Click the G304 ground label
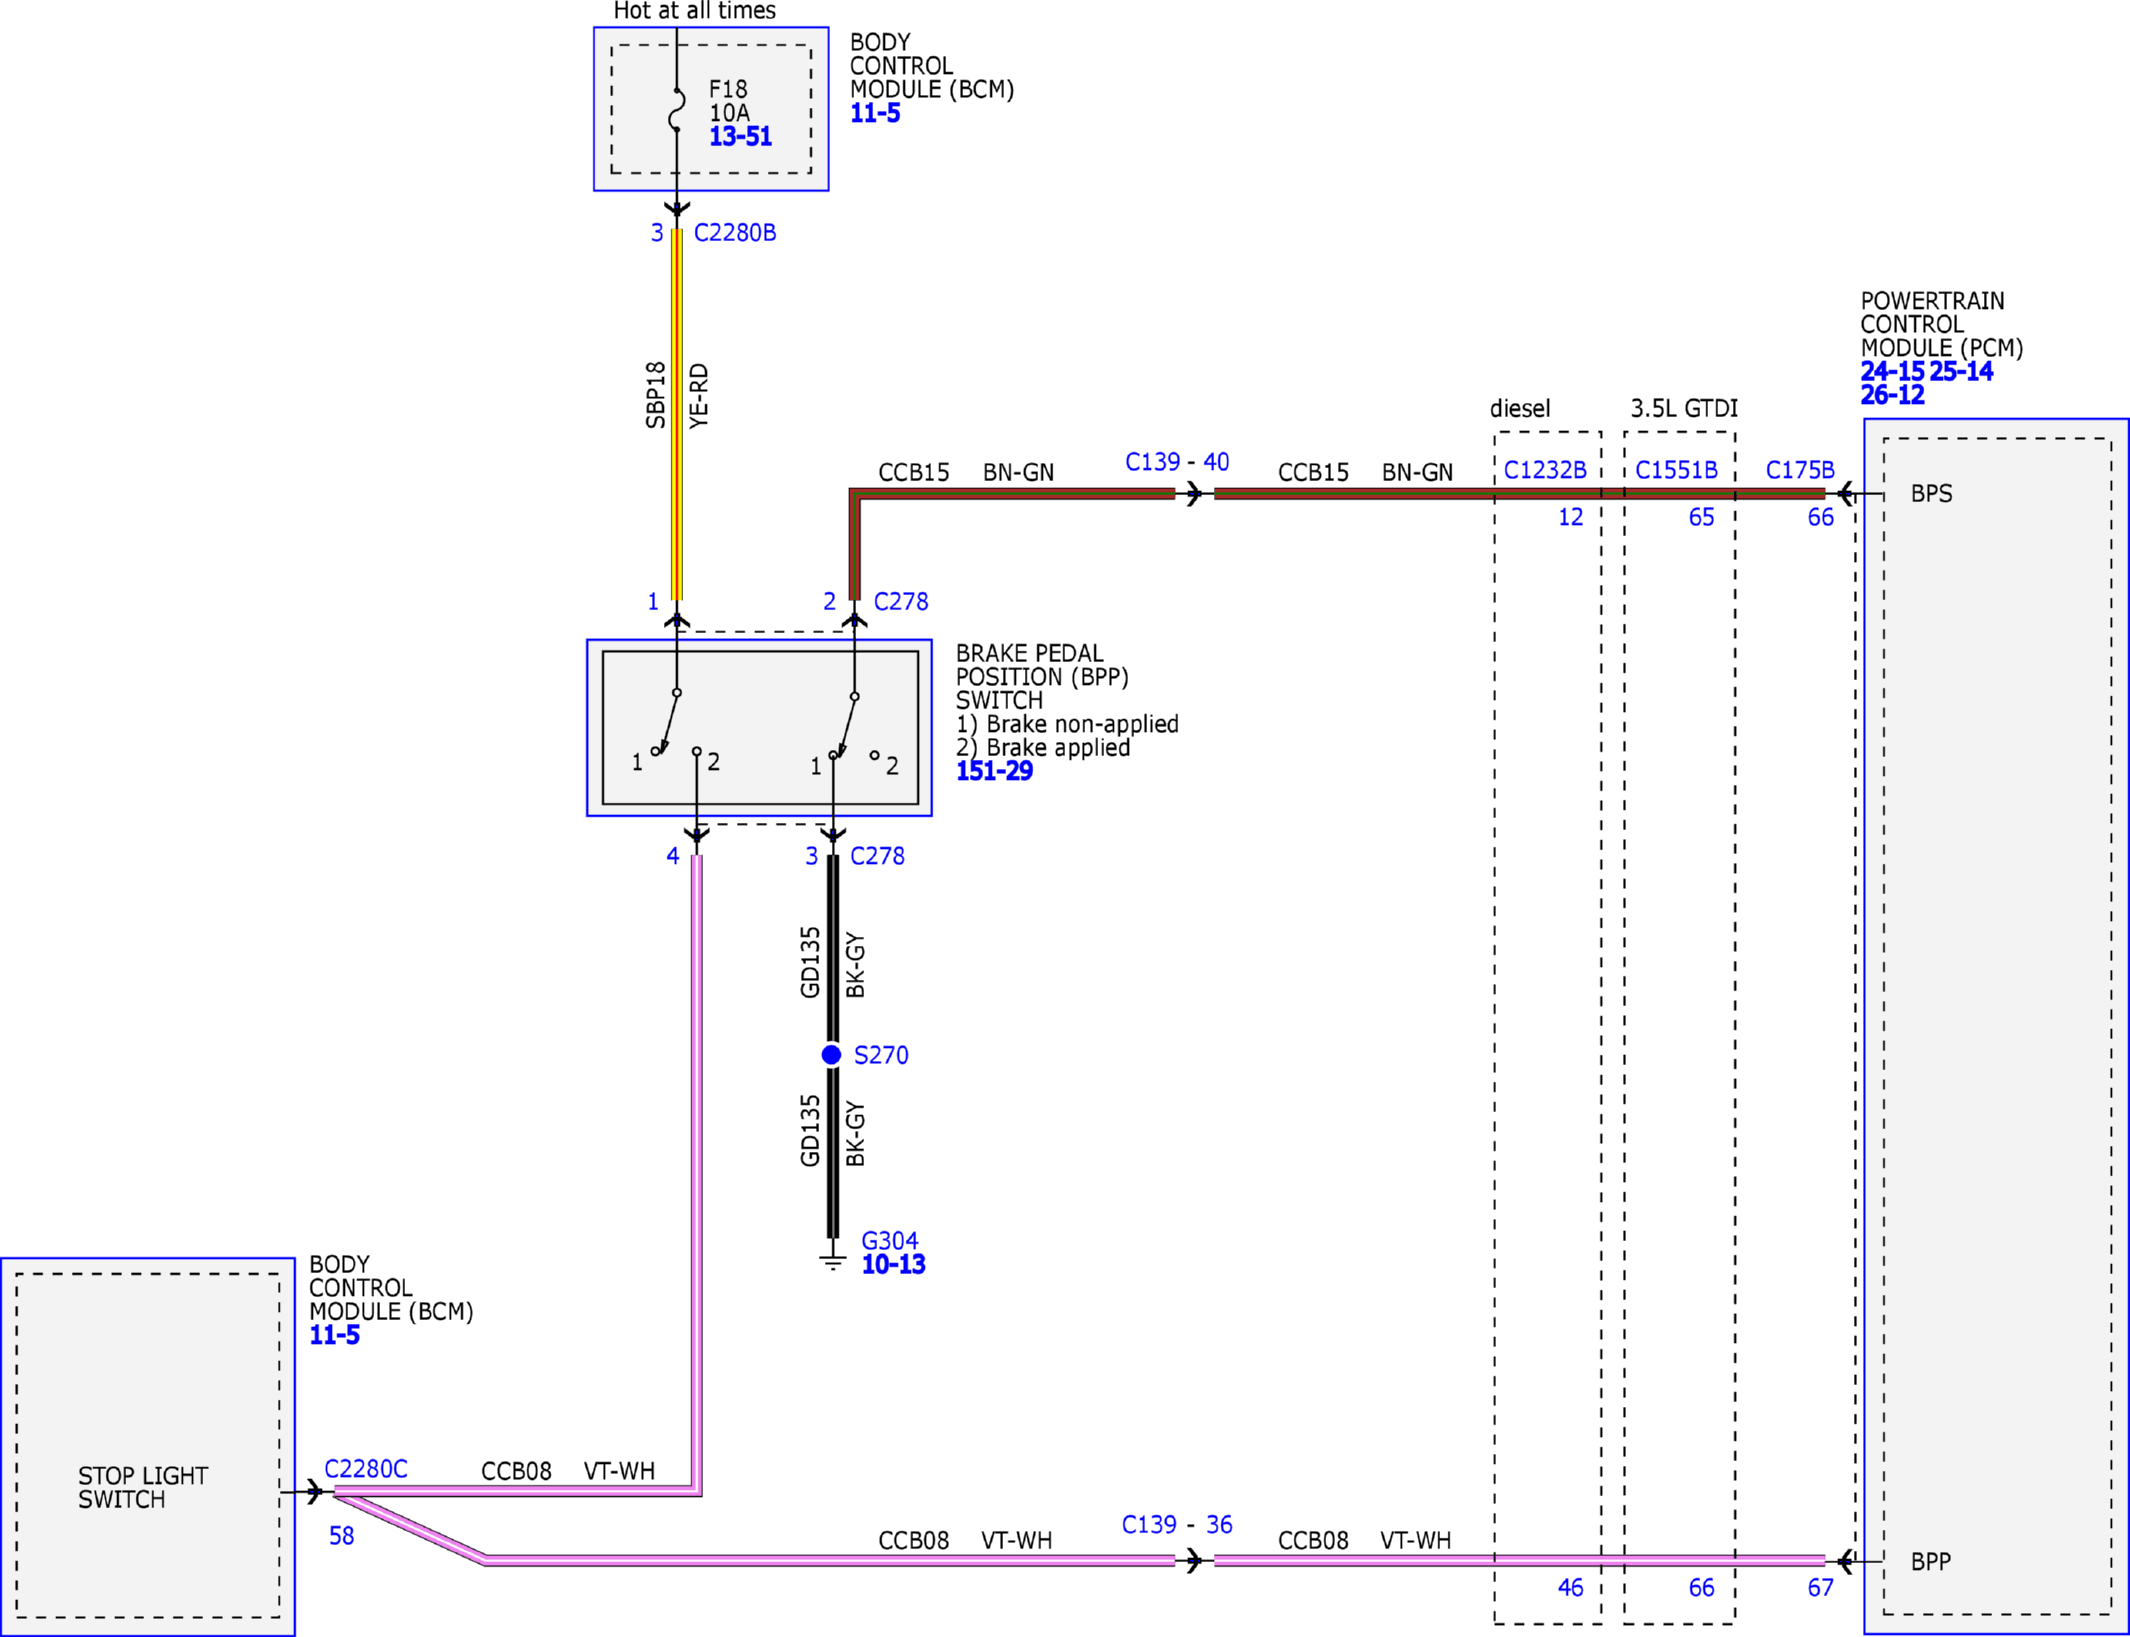The image size is (2130, 1637). 890,1241
